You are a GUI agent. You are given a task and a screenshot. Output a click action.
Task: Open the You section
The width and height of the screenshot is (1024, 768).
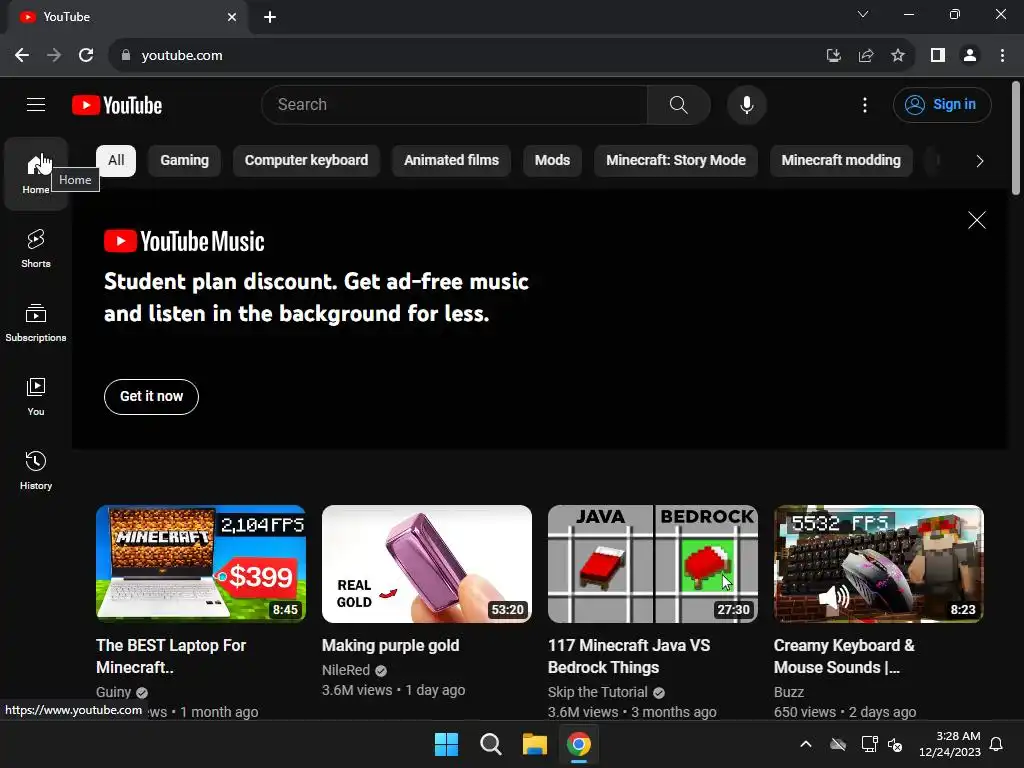point(36,396)
